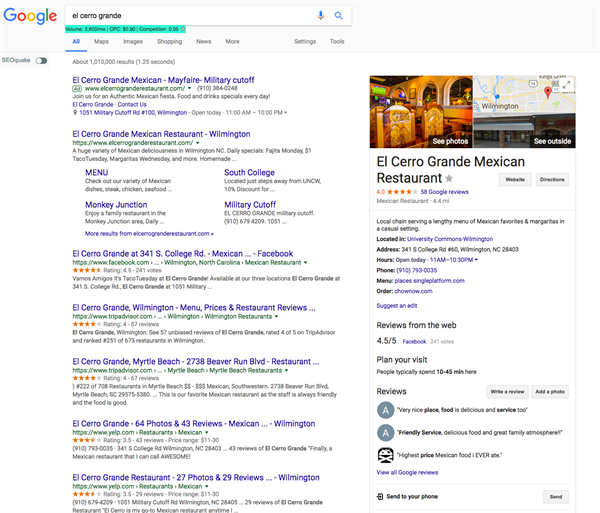Screen dimensions: 600x513
Task: Open the Facebook result for 341 S. College Rd.
Action: pos(183,254)
